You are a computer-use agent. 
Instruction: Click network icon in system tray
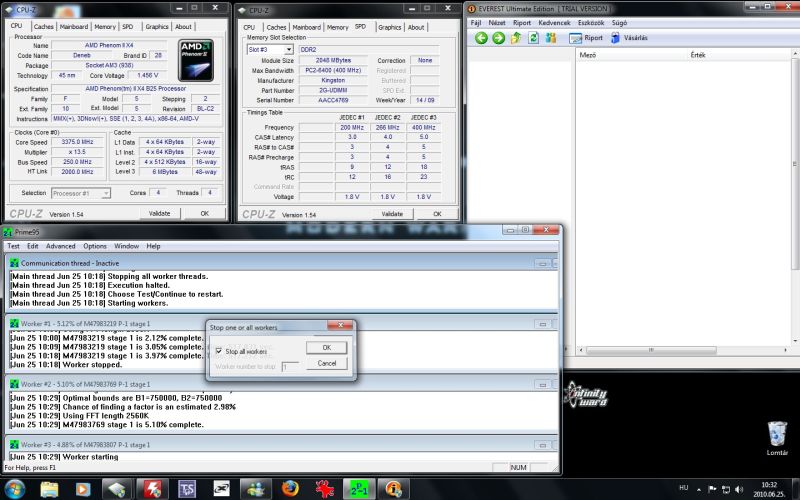pyautogui.click(x=726, y=489)
